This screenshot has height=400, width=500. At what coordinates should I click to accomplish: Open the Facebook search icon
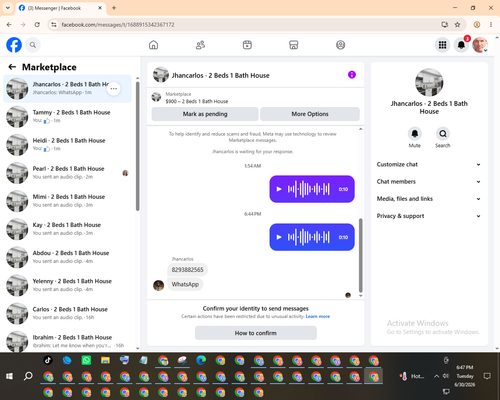(x=33, y=45)
